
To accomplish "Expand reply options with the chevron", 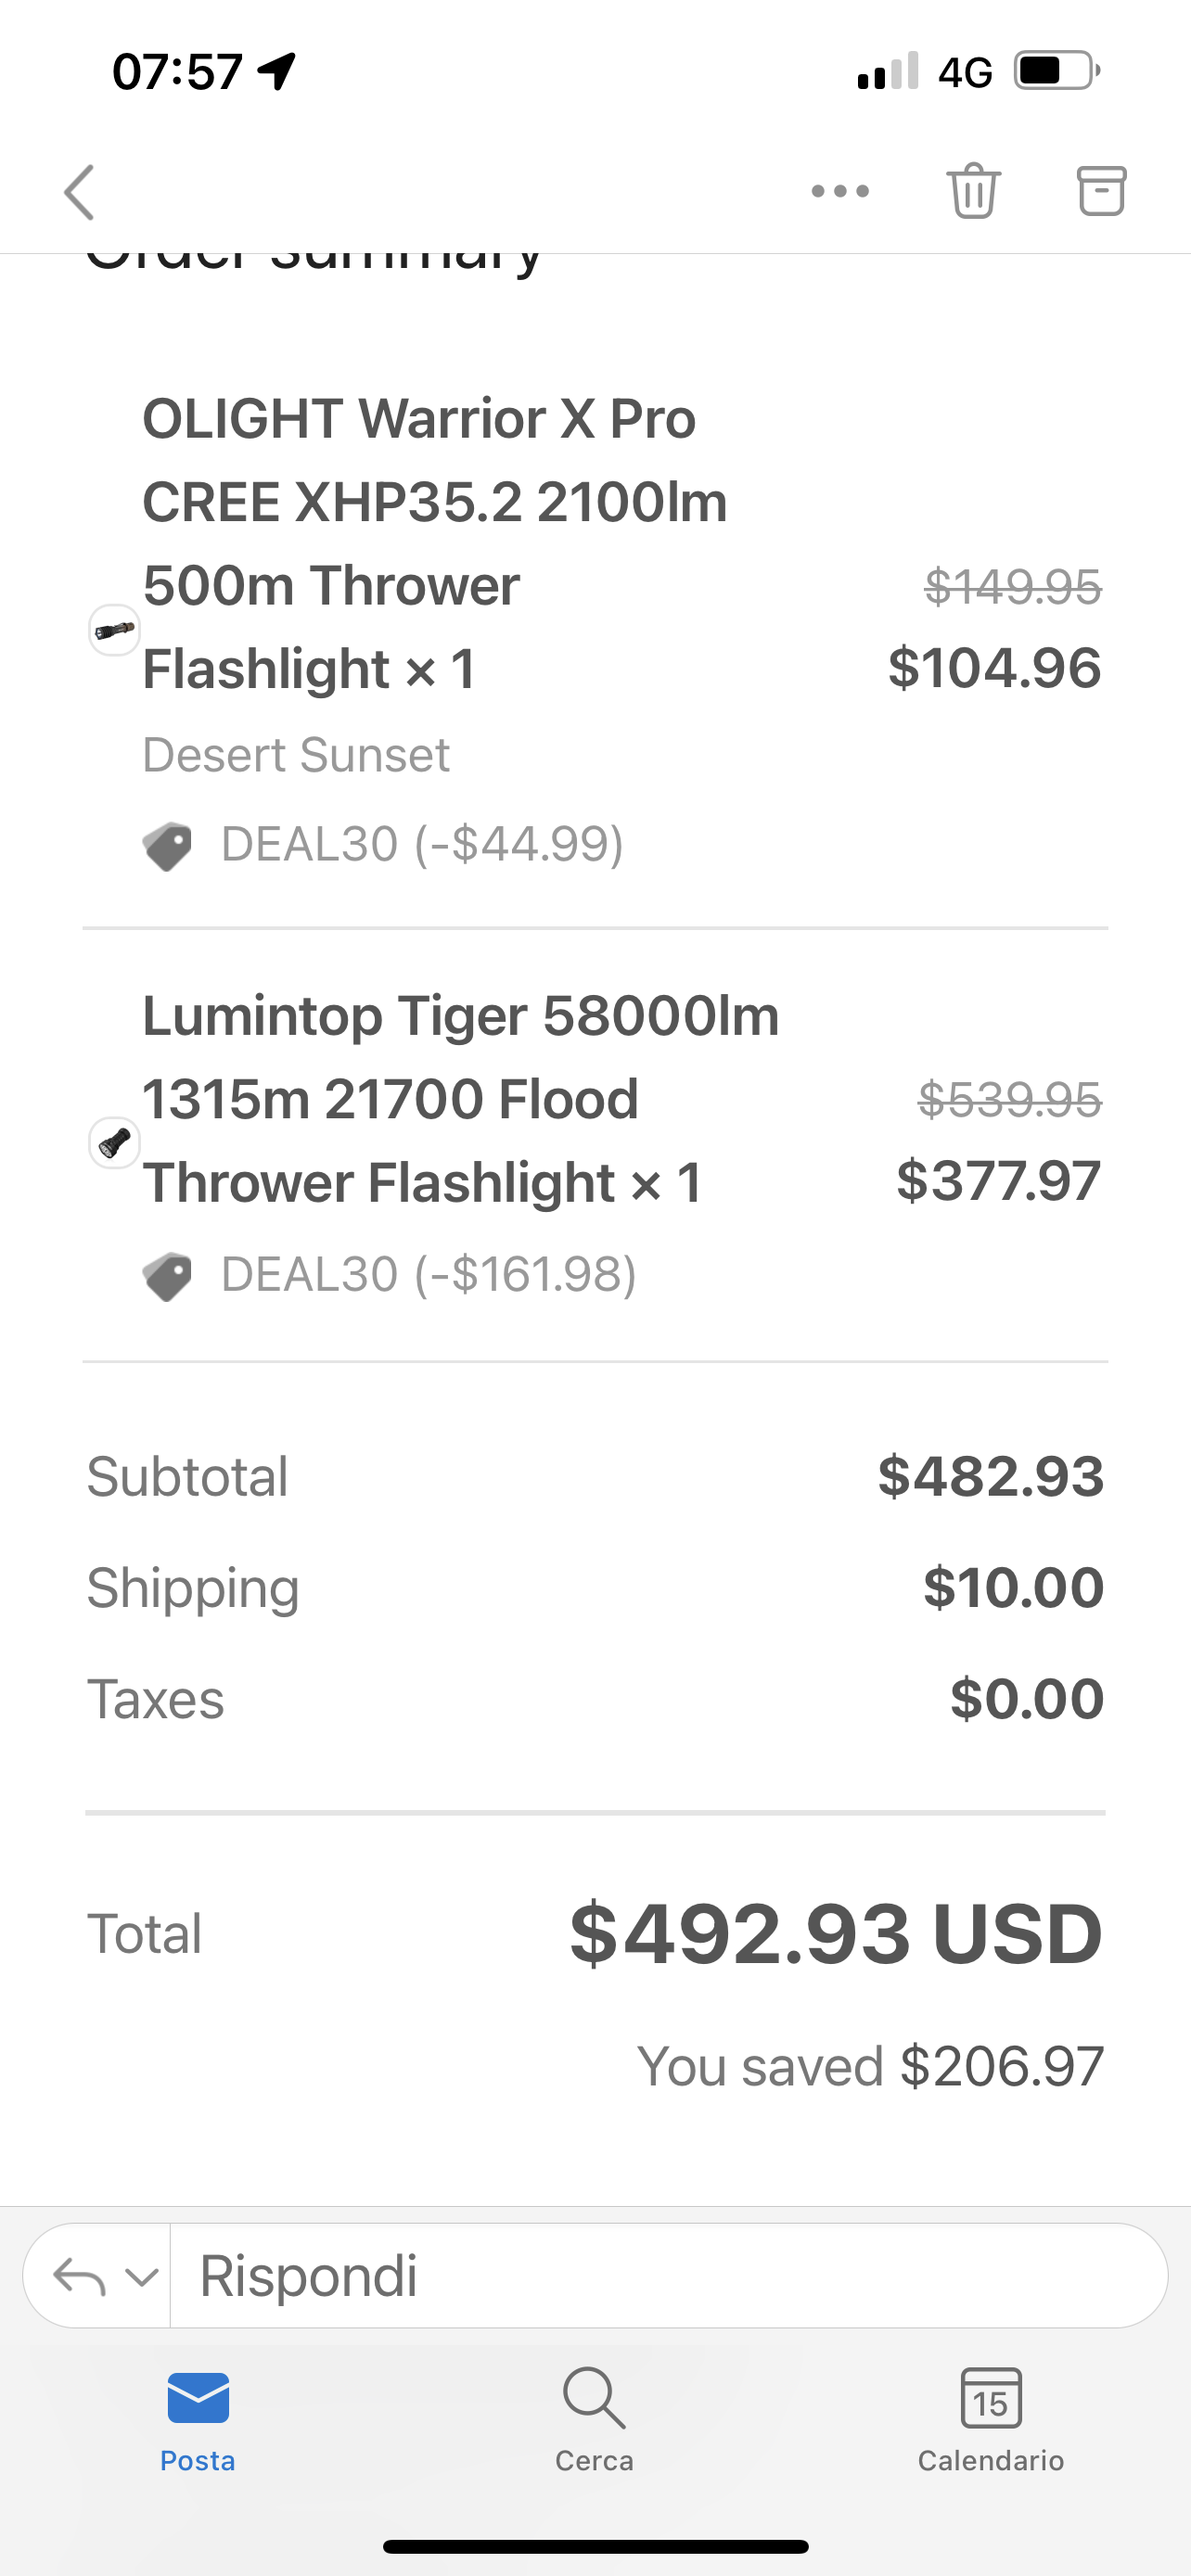I will (x=142, y=2276).
